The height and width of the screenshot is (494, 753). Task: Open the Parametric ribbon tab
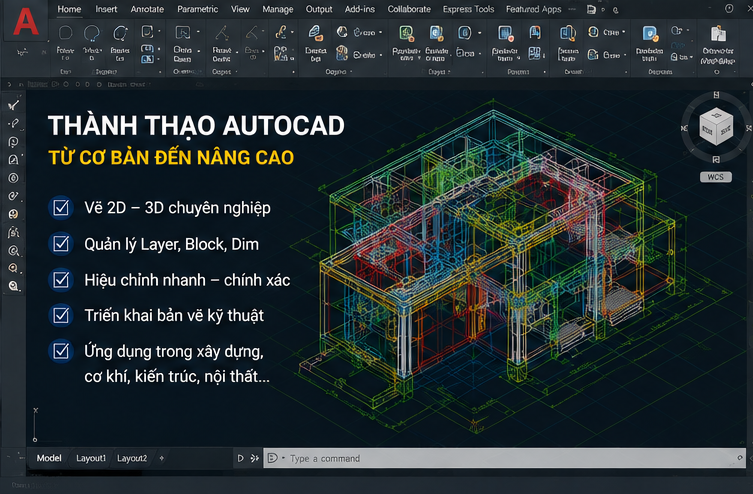[197, 9]
